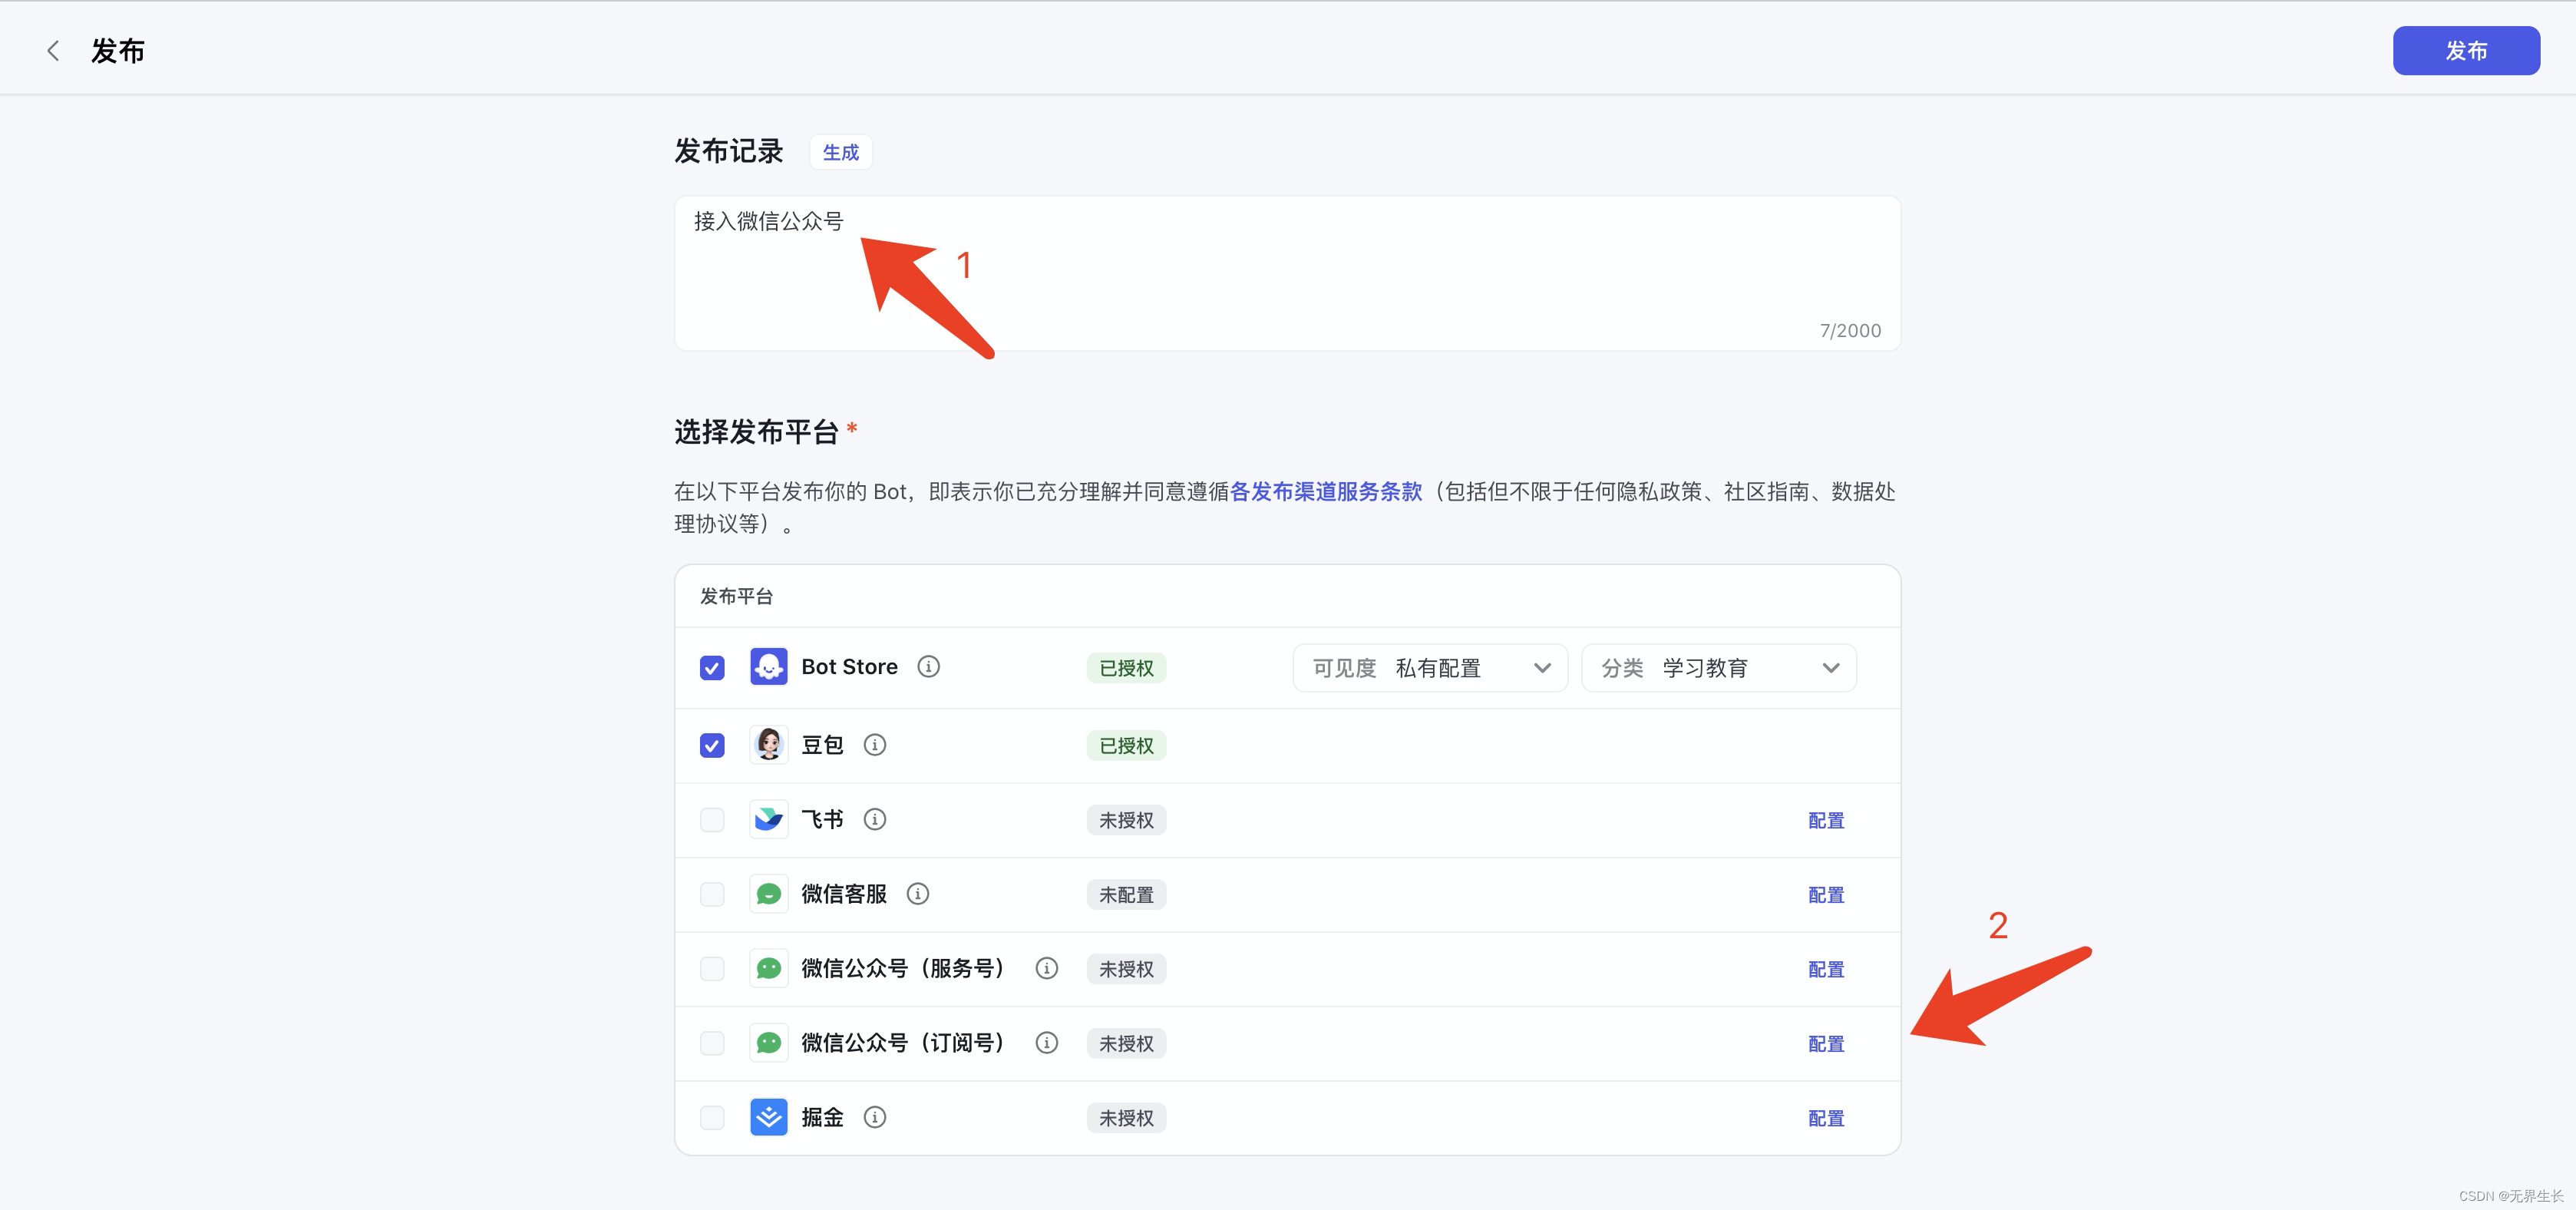Image resolution: width=2576 pixels, height=1210 pixels.
Task: Click the back arrow beside 发布
Action: click(x=53, y=51)
